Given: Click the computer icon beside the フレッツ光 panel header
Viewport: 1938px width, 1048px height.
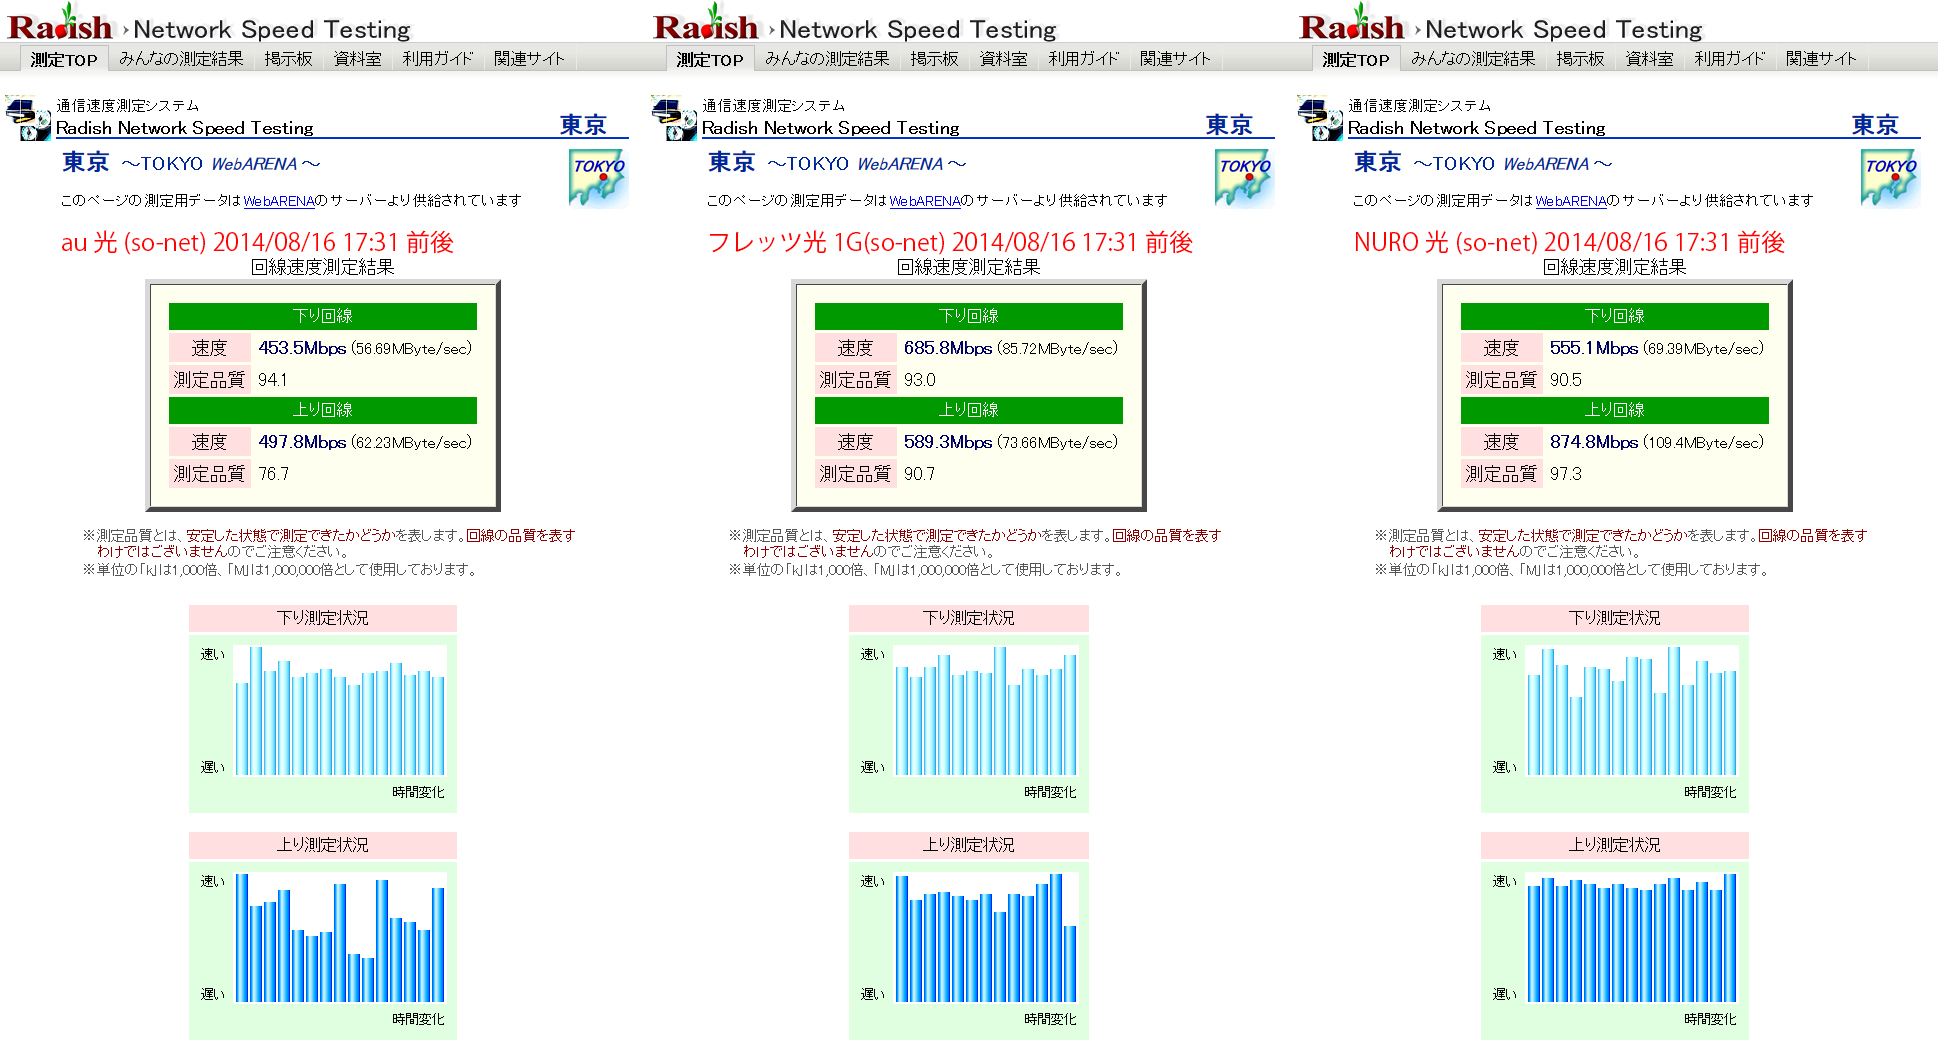Looking at the screenshot, I should 674,118.
